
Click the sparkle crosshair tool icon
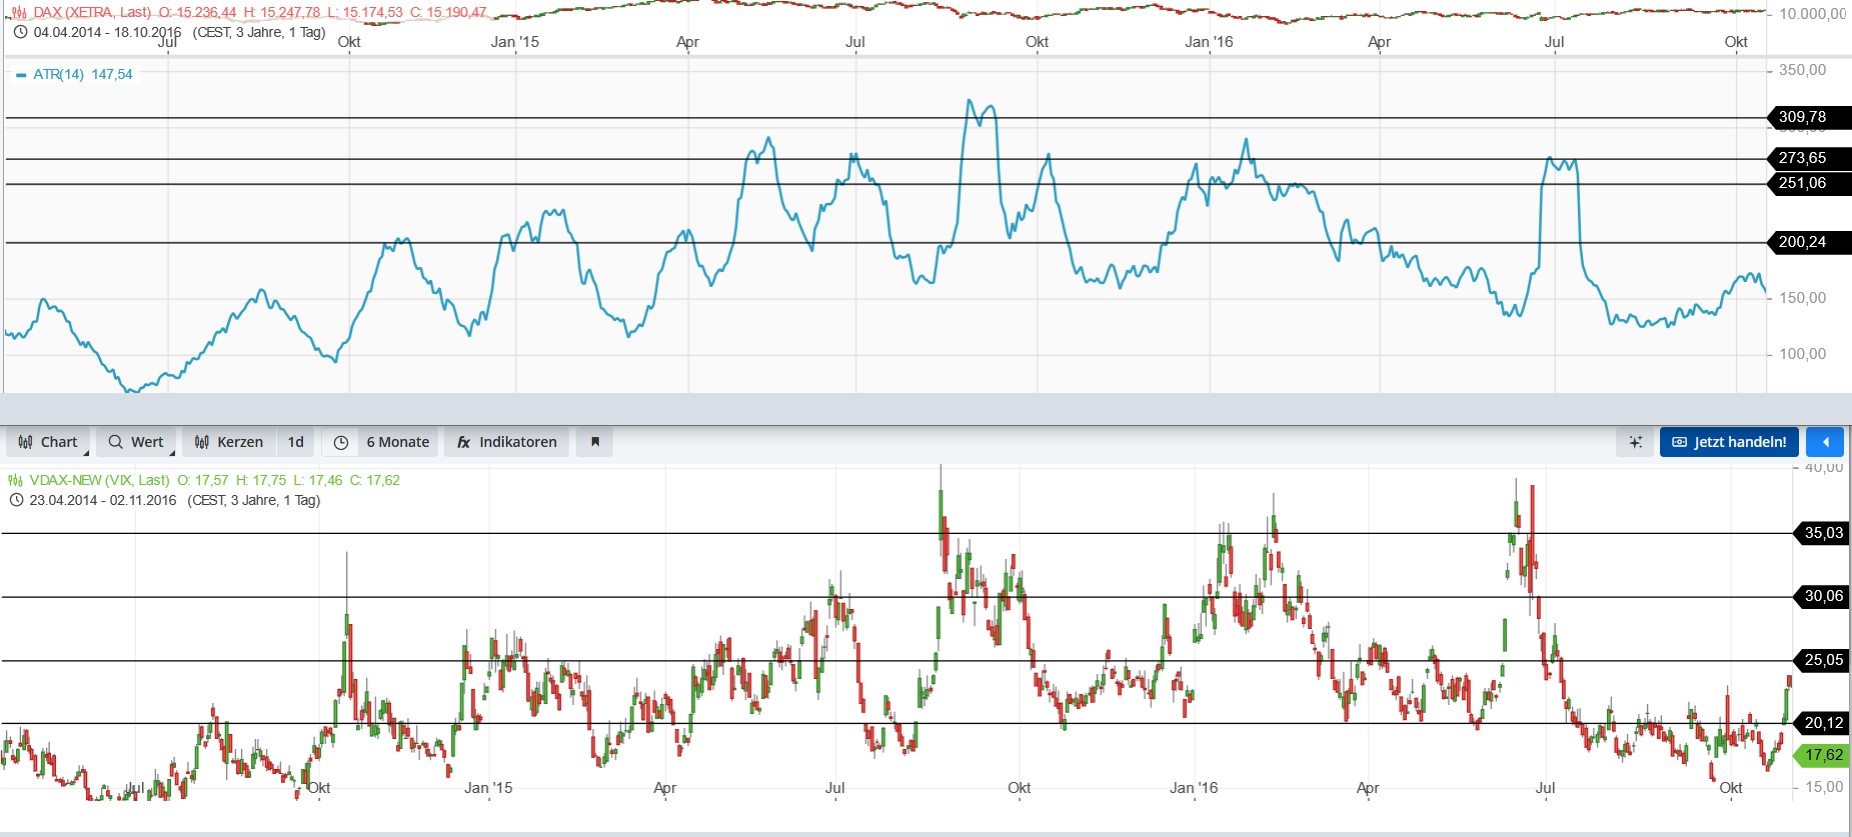pyautogui.click(x=1636, y=442)
